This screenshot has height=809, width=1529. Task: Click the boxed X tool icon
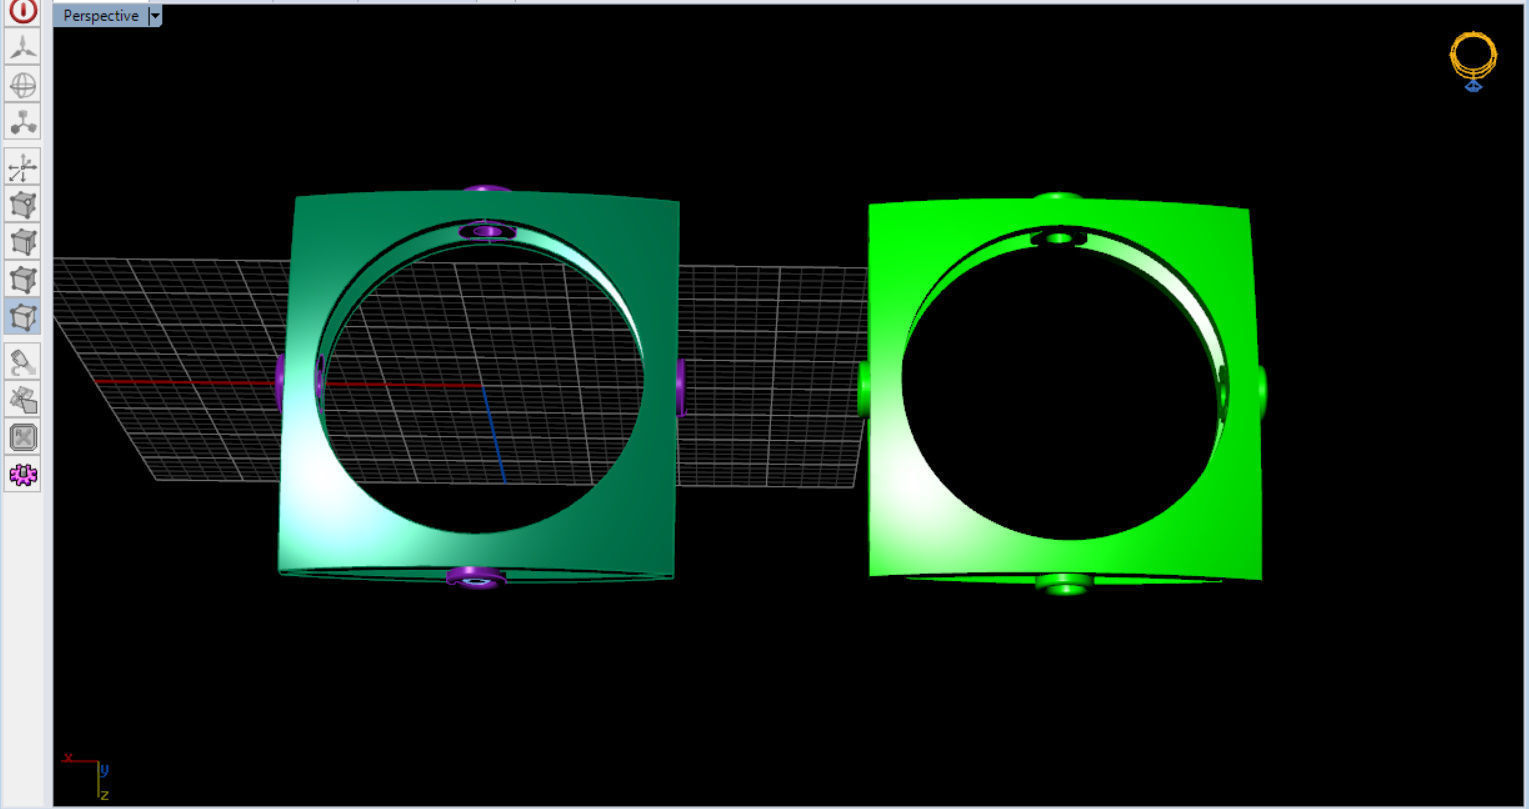coord(23,437)
